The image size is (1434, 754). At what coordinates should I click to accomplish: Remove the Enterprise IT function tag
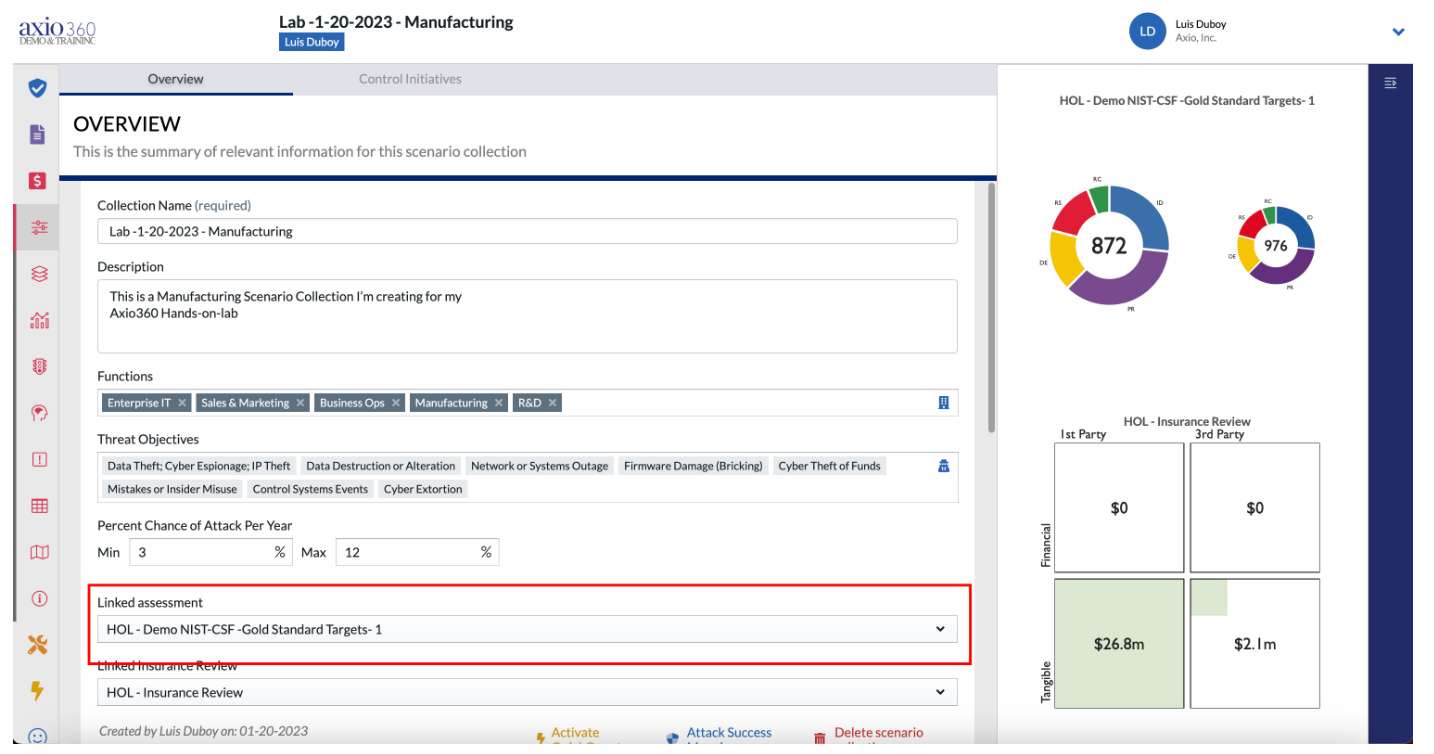pos(182,403)
